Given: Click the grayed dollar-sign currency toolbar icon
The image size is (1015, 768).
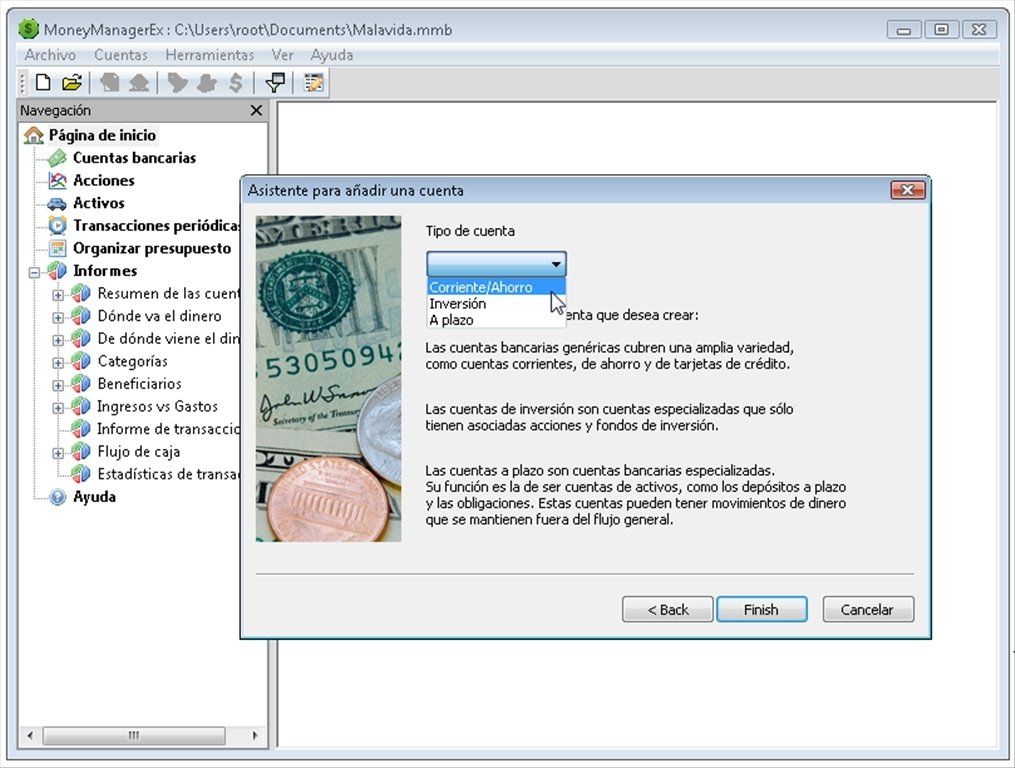Looking at the screenshot, I should coord(236,82).
